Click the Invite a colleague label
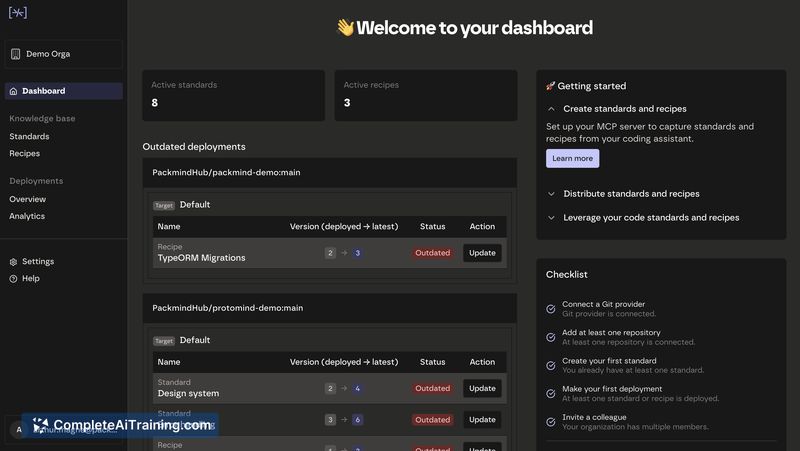 594,417
